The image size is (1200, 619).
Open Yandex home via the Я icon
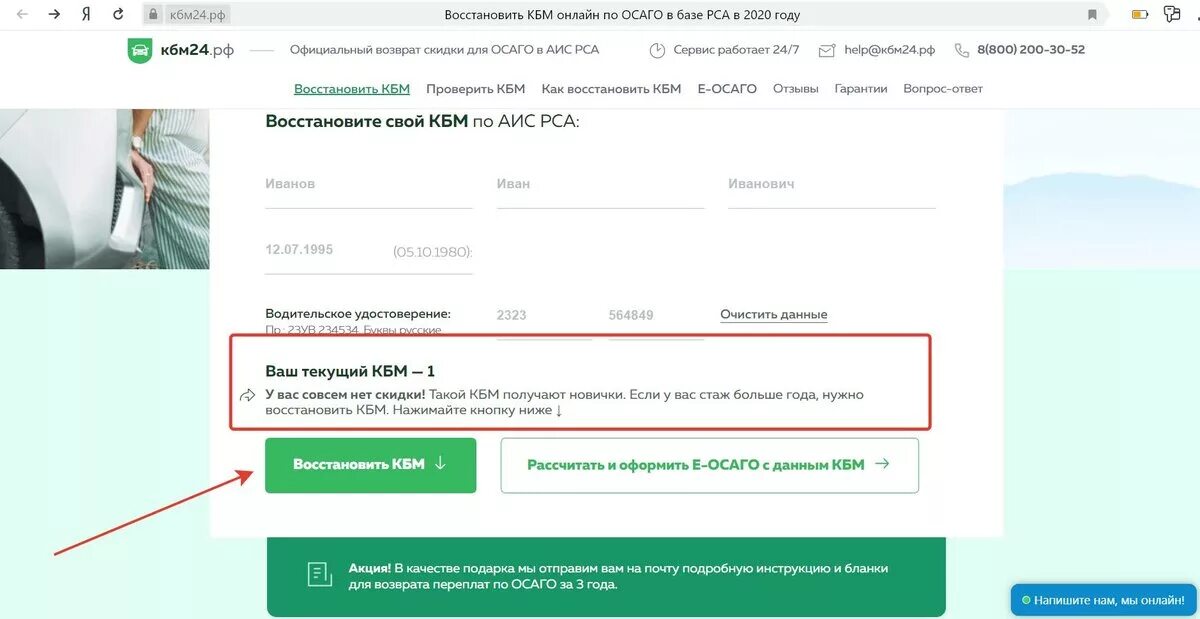click(x=87, y=15)
